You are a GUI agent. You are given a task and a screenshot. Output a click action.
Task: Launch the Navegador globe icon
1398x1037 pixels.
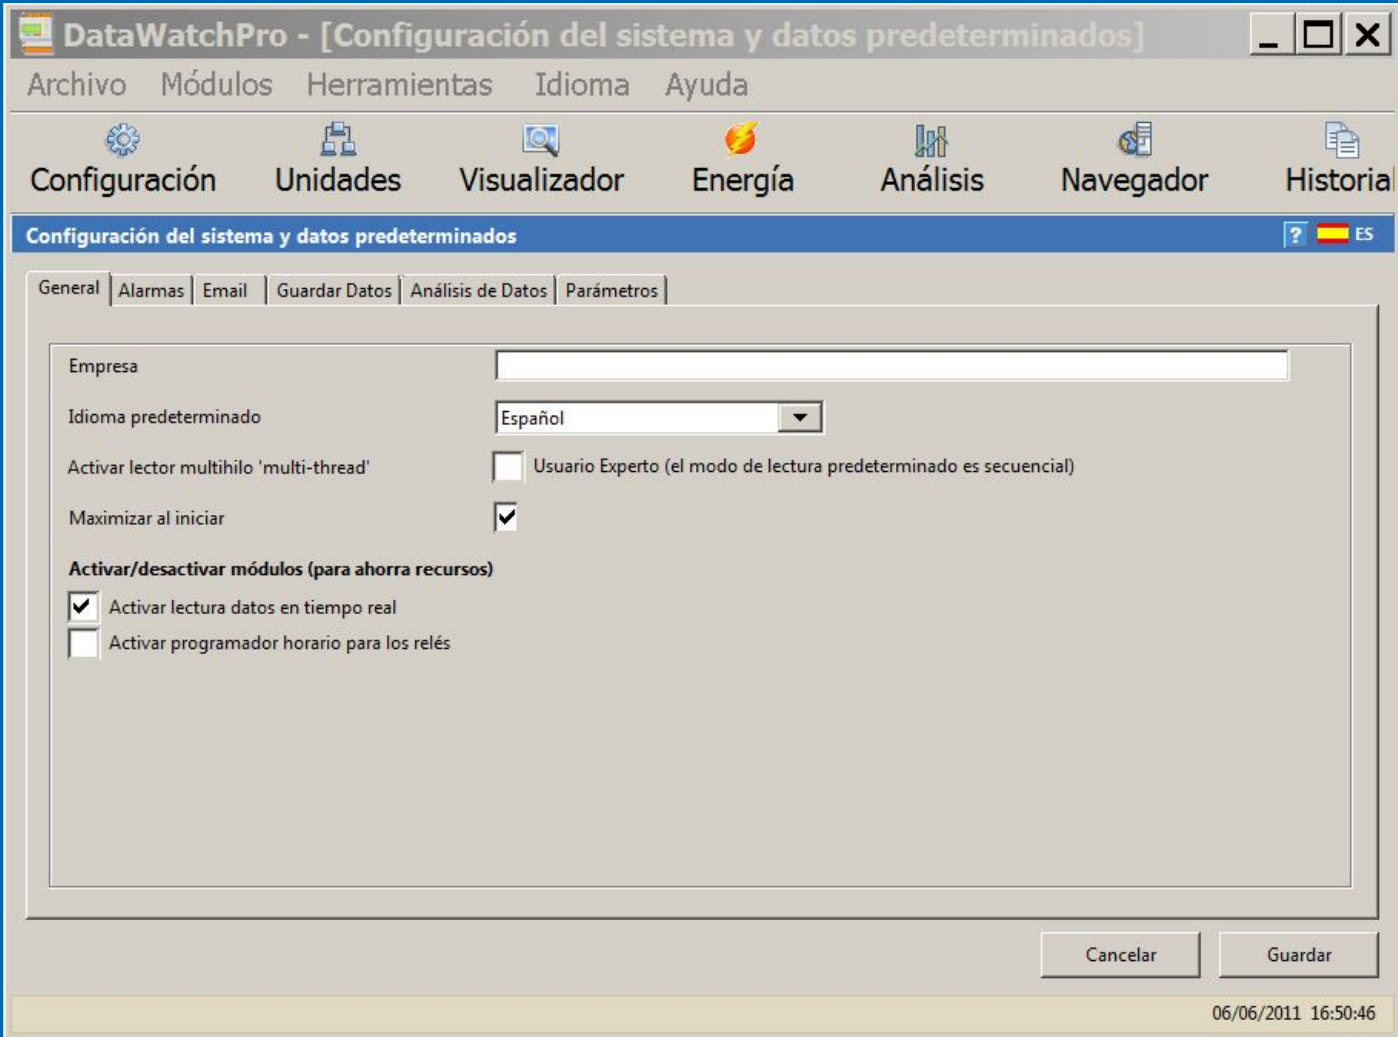point(1135,140)
